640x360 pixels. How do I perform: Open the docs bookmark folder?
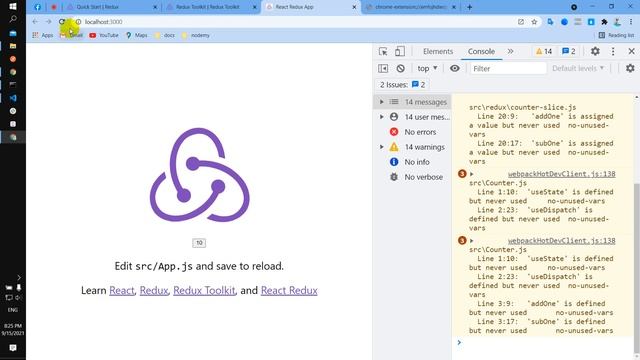click(x=165, y=36)
